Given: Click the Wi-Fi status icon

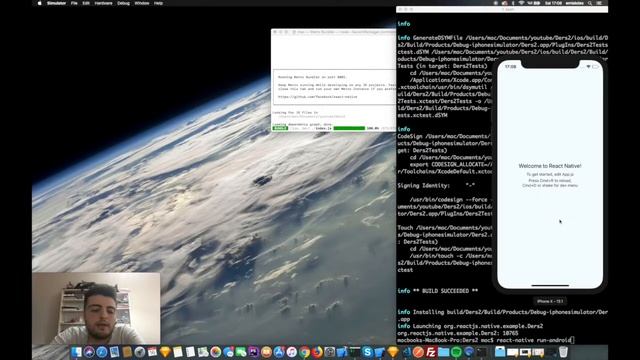Looking at the screenshot, I should 521,3.
